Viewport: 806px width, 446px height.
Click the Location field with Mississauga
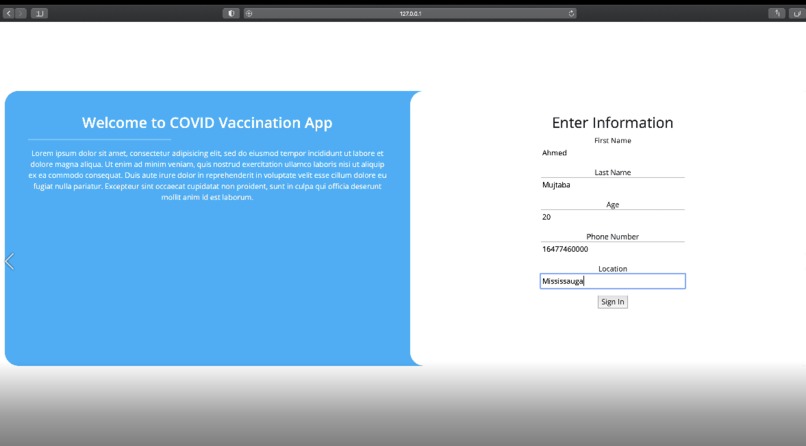click(612, 281)
